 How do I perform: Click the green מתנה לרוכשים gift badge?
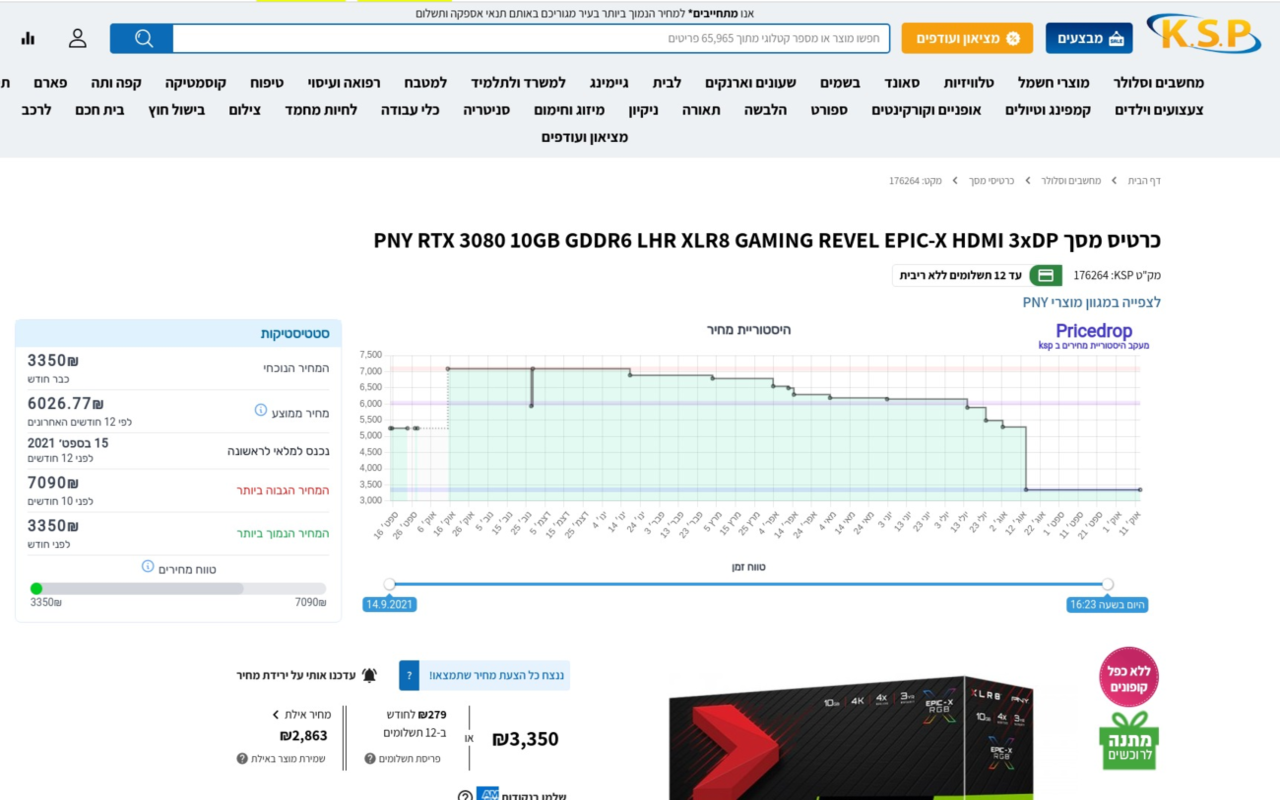(1129, 741)
